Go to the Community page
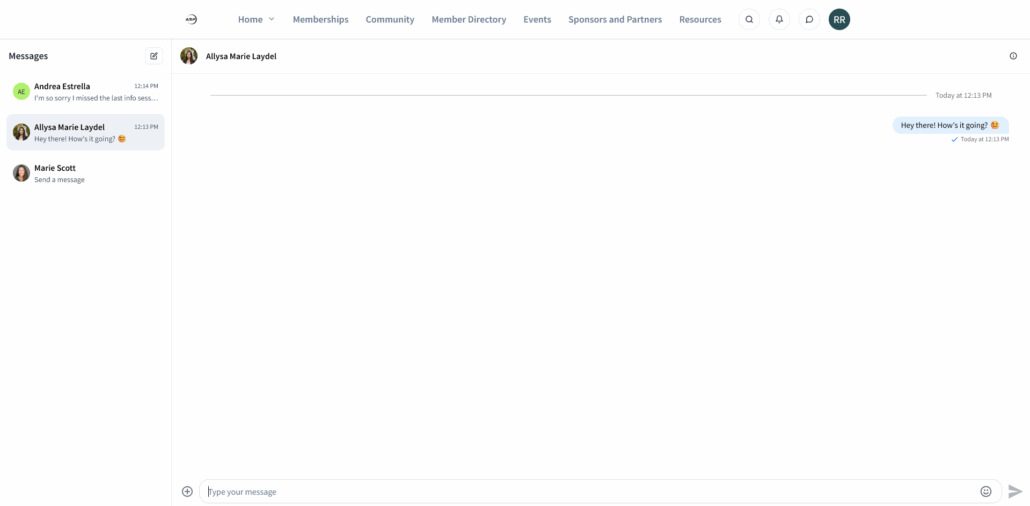 390,19
